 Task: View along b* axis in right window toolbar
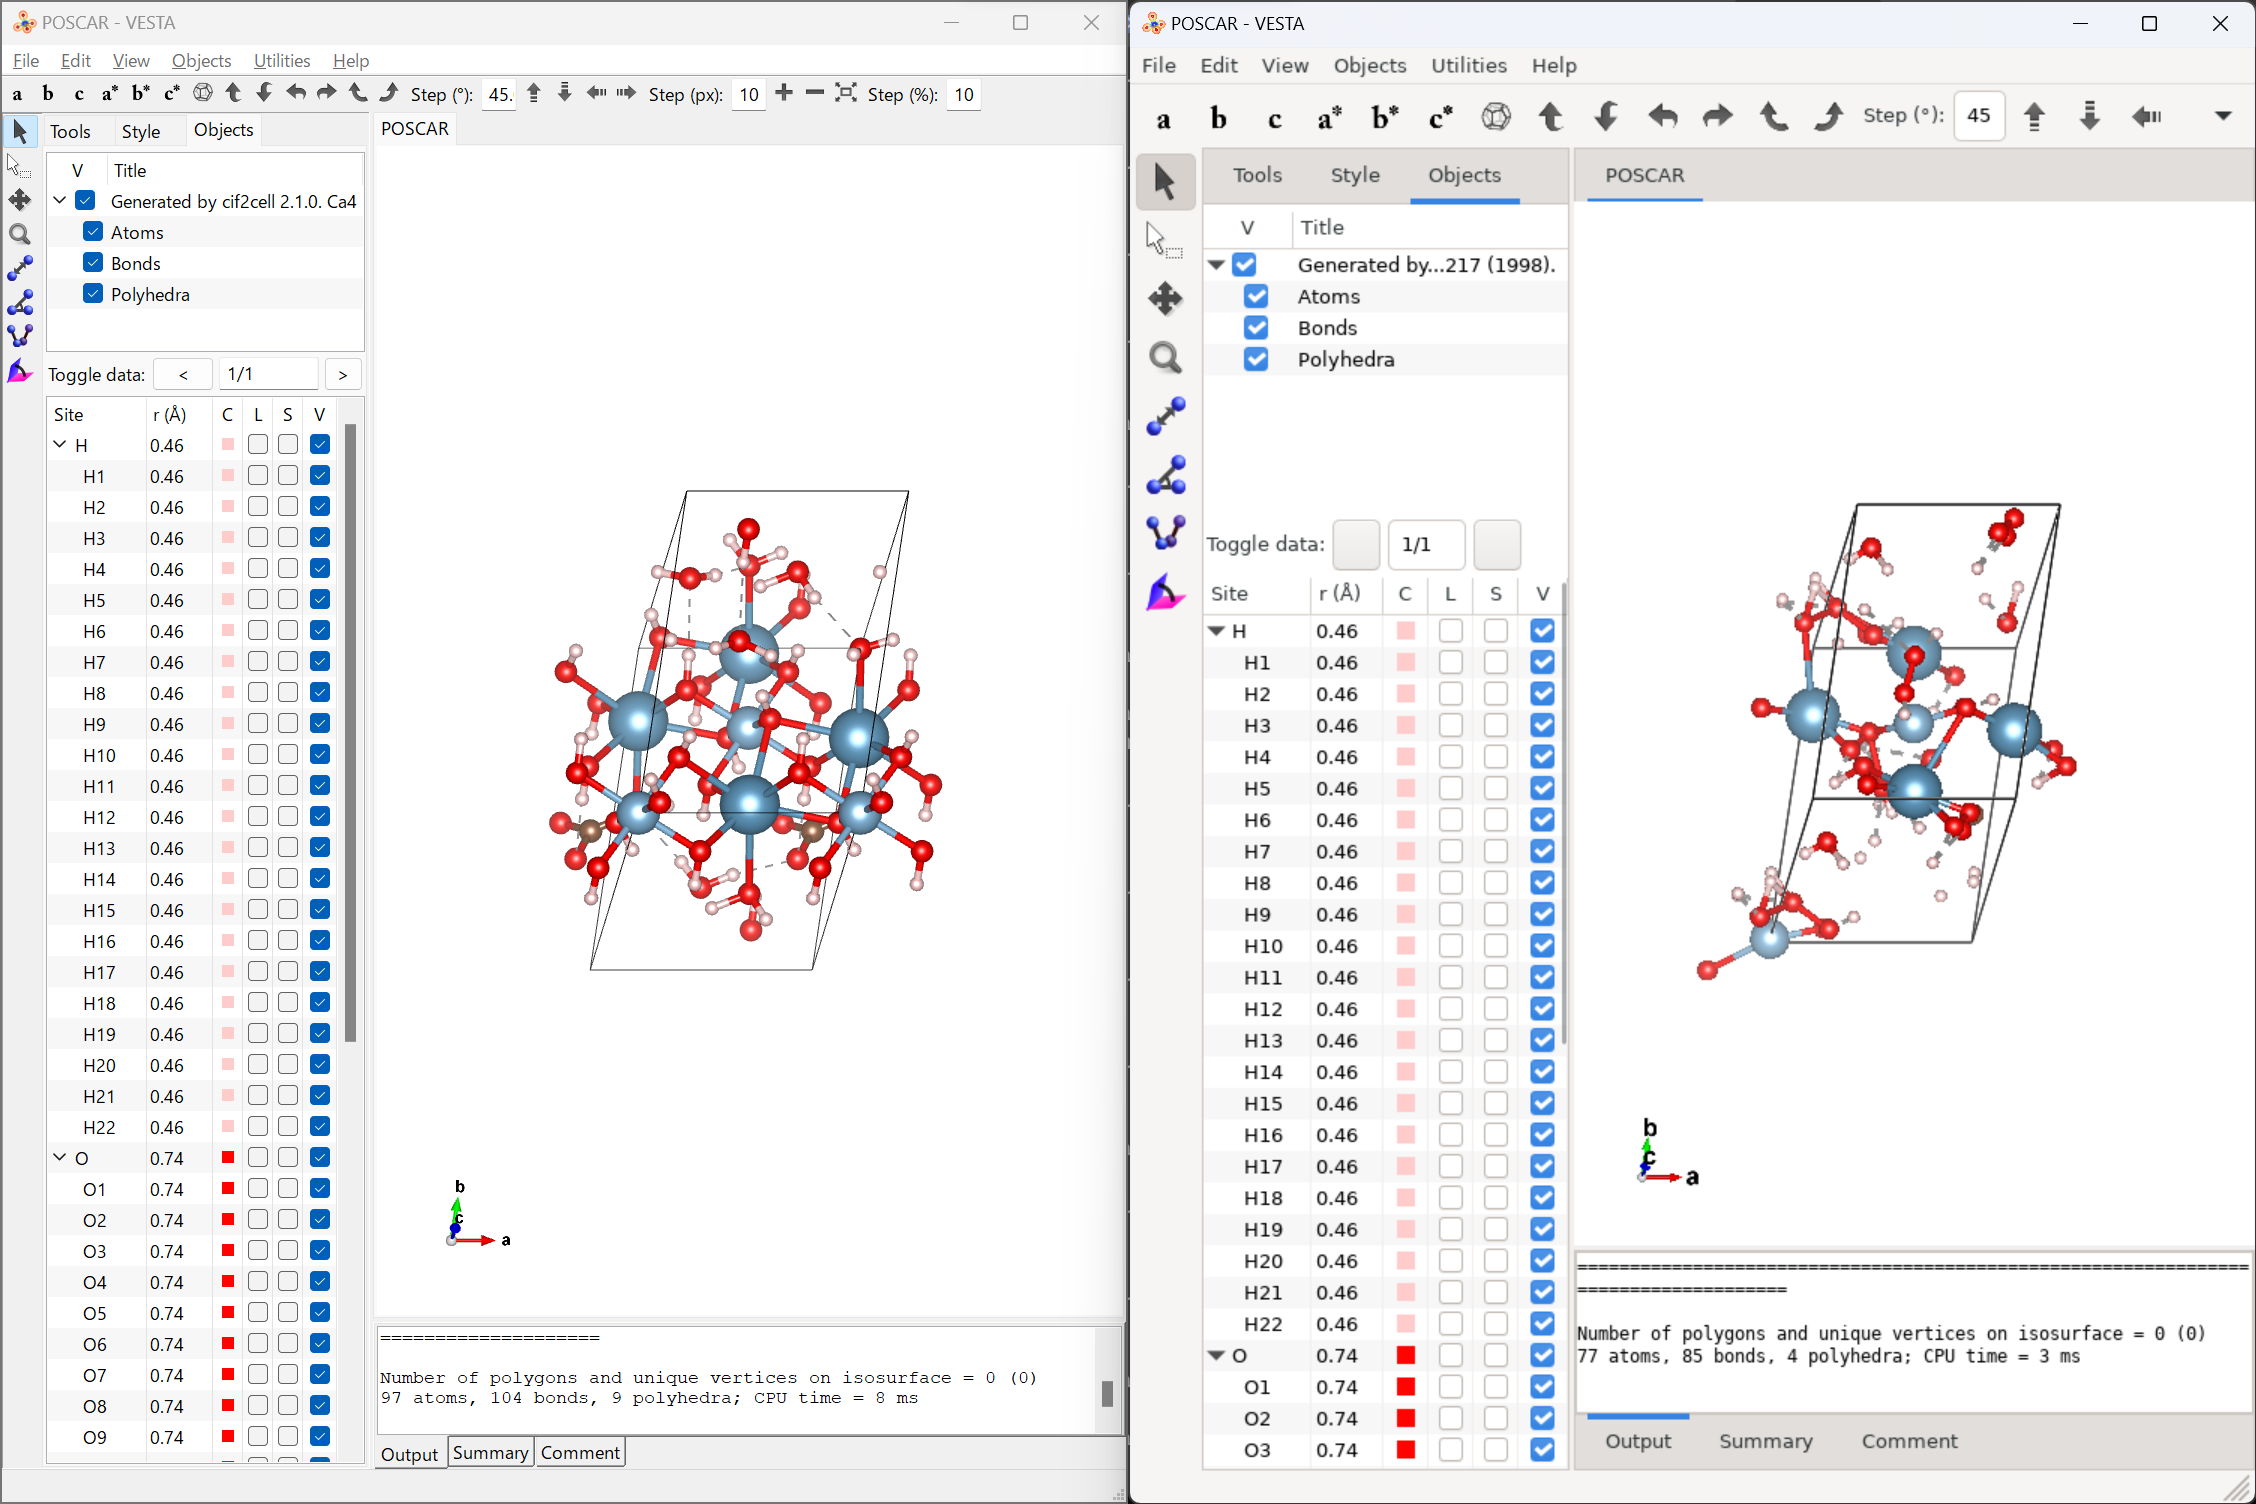[x=1384, y=117]
